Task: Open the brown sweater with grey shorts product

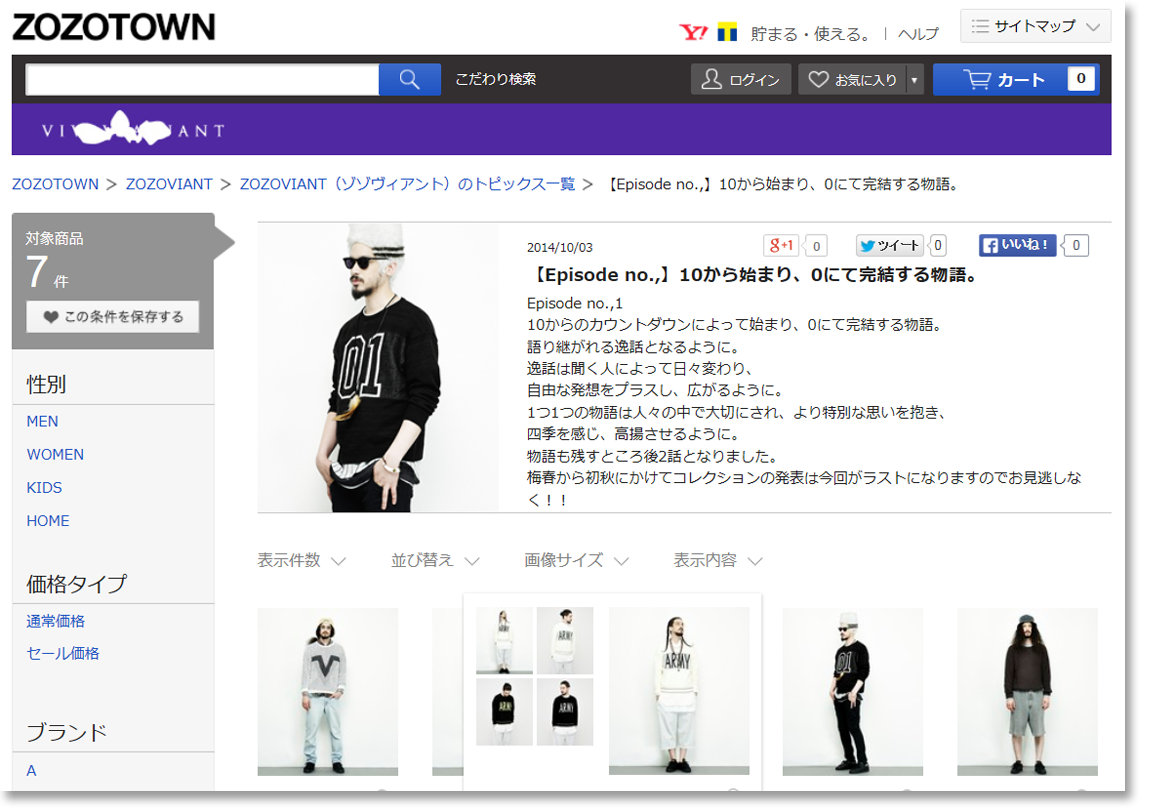Action: pos(1027,692)
